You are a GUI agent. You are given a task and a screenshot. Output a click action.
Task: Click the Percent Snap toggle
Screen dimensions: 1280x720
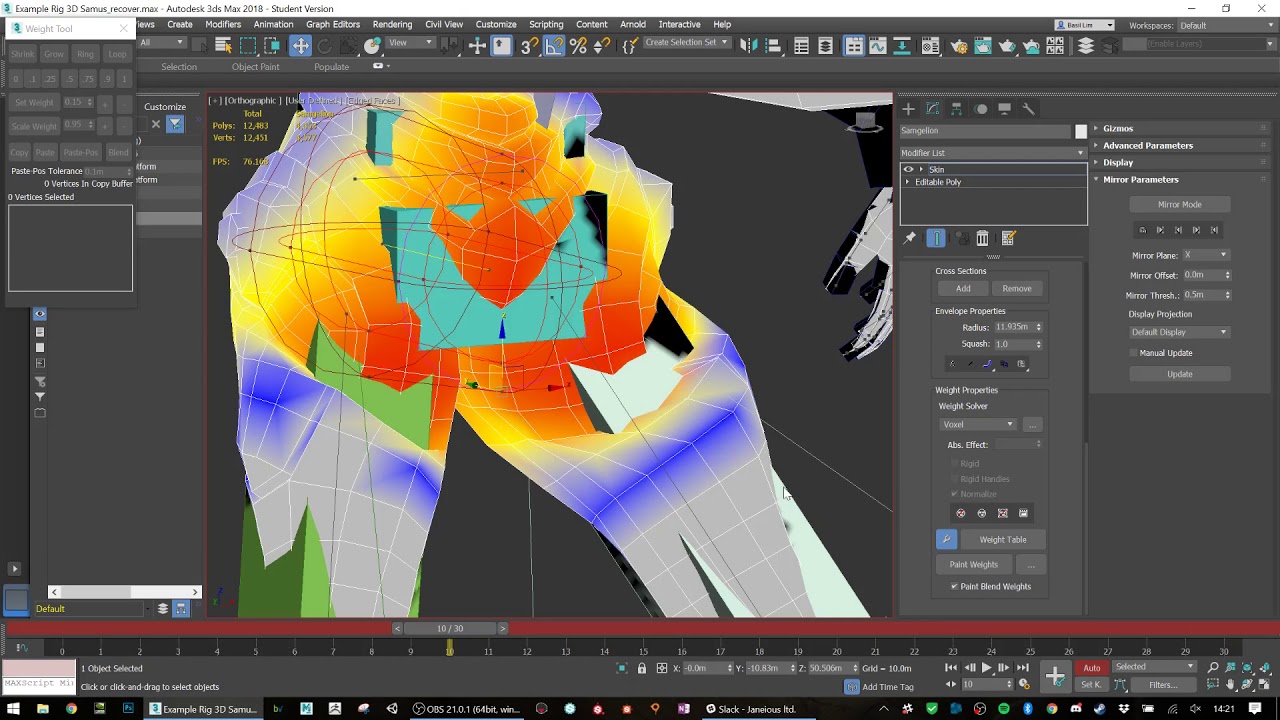[578, 45]
